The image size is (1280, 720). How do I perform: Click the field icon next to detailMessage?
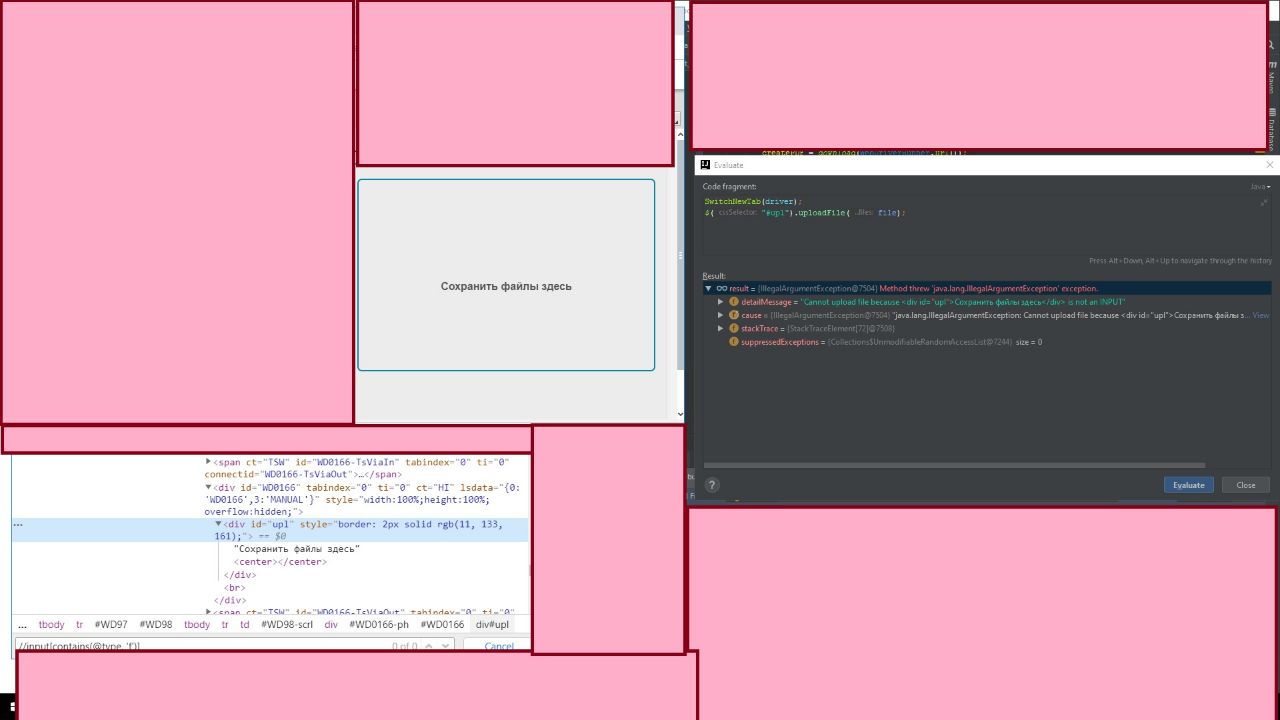[733, 302]
